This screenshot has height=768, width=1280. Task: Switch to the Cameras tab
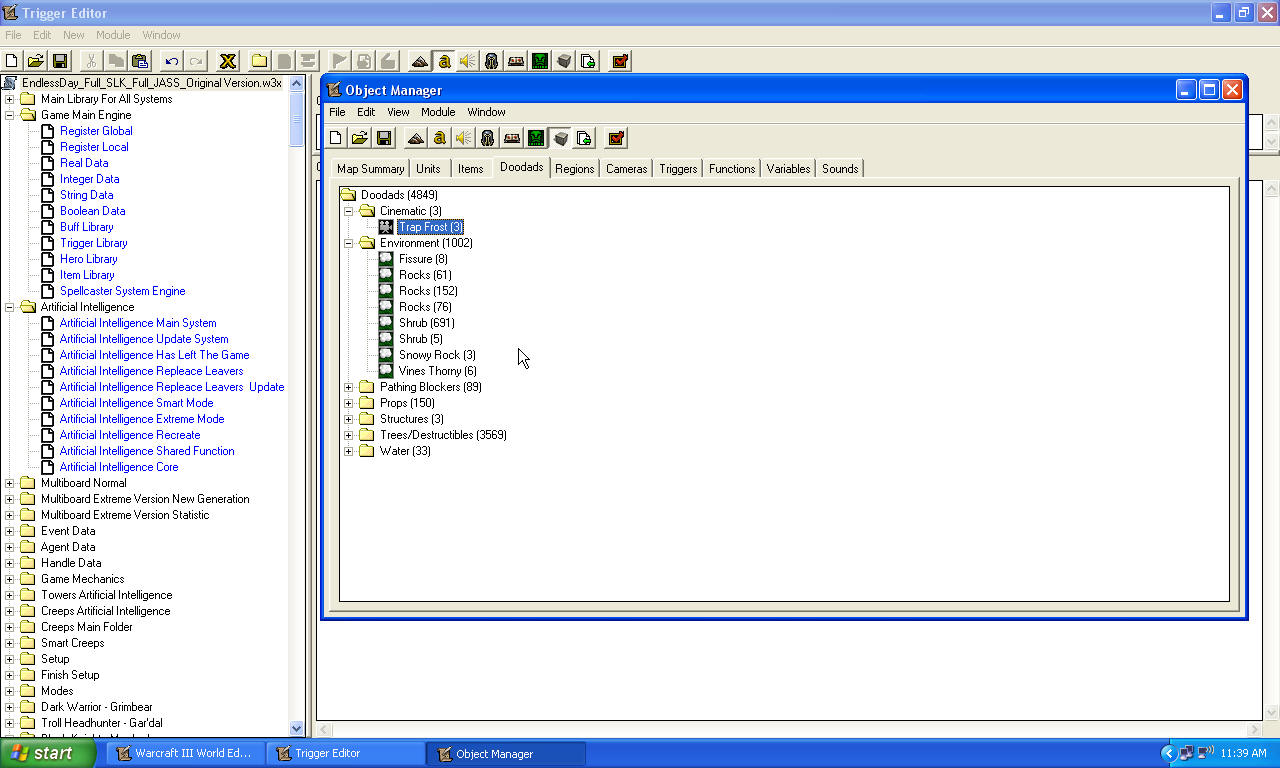tap(627, 169)
